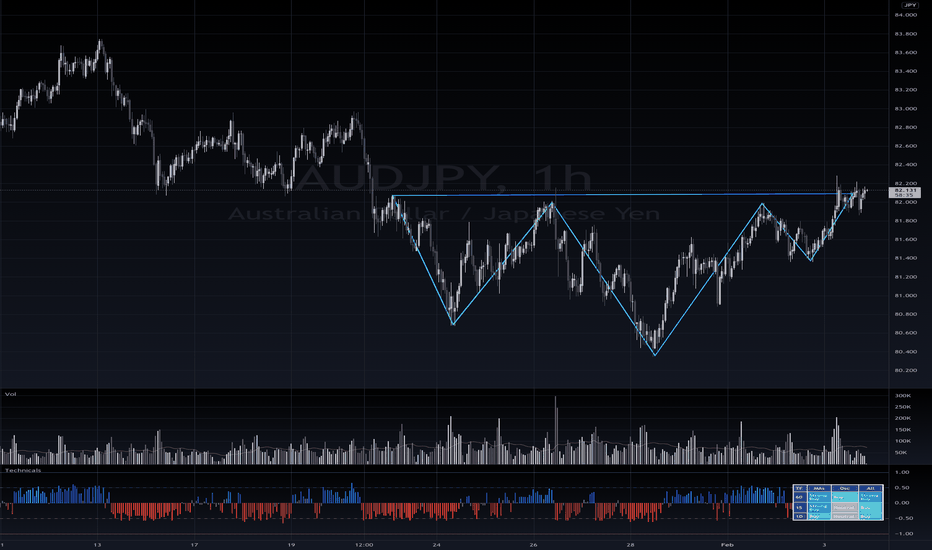Click the Feb label on time axis

pyautogui.click(x=727, y=545)
